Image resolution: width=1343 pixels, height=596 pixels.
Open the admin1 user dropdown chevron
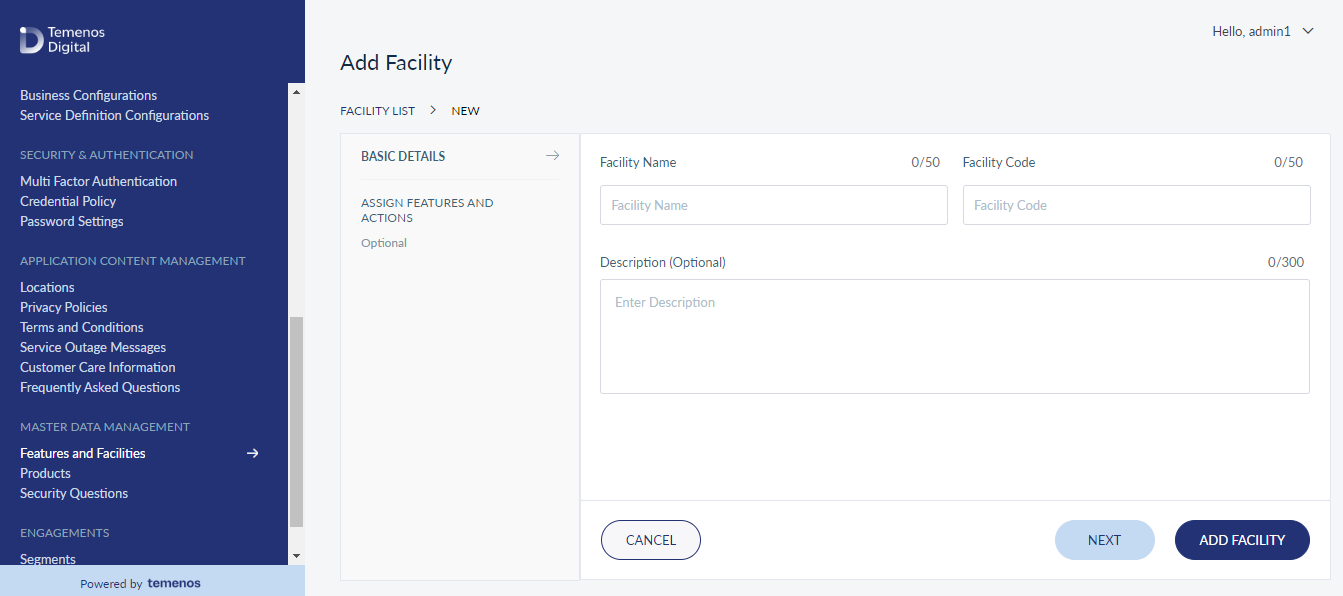(1308, 32)
